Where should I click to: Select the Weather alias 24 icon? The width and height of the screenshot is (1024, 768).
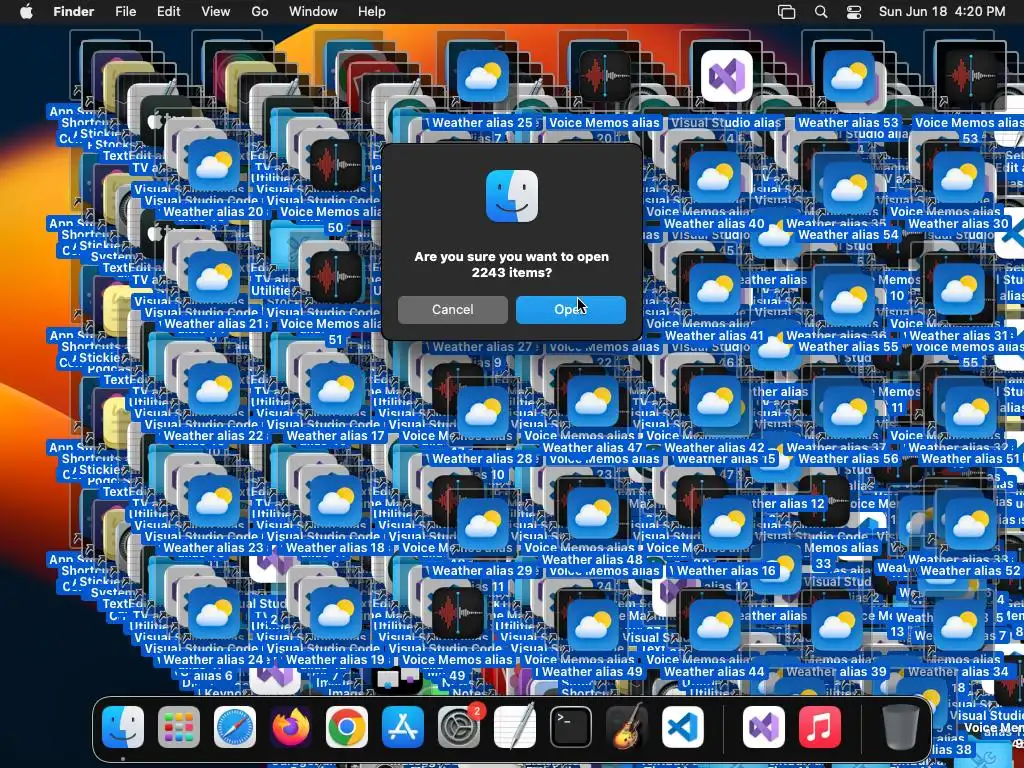(214, 614)
